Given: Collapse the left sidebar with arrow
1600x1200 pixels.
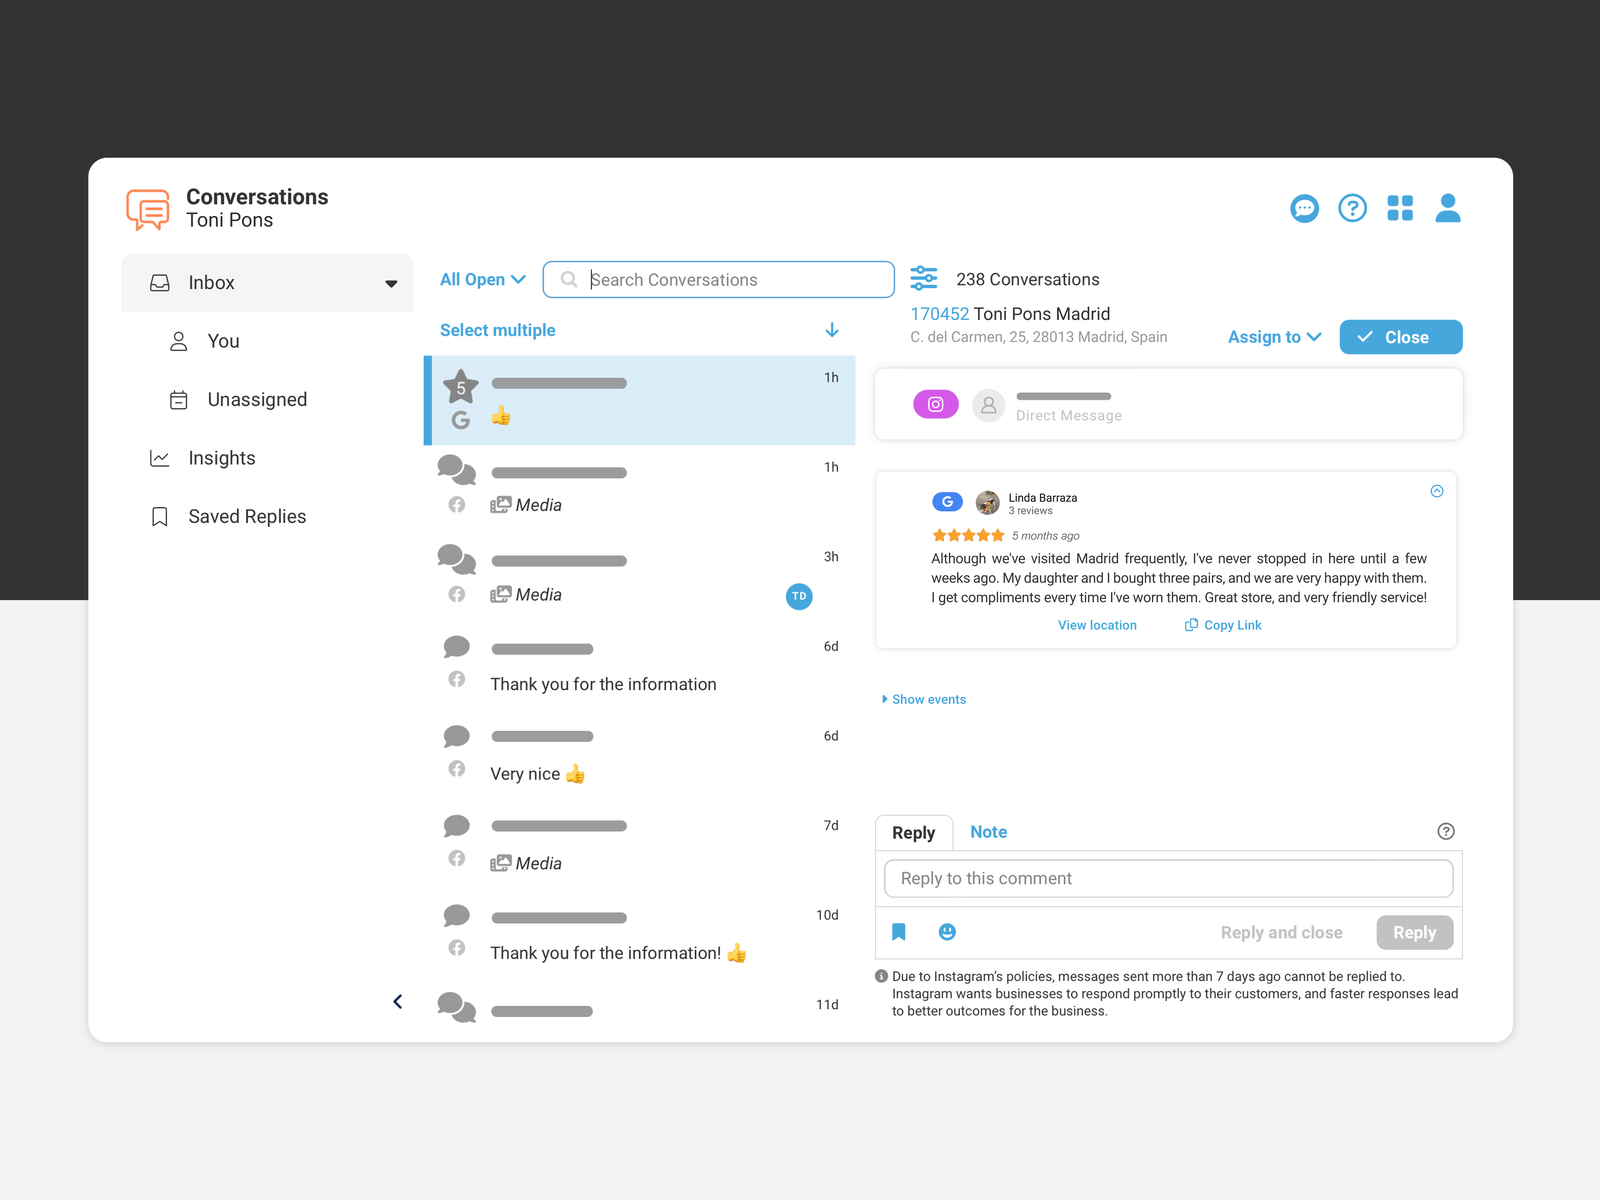Looking at the screenshot, I should (x=398, y=1001).
